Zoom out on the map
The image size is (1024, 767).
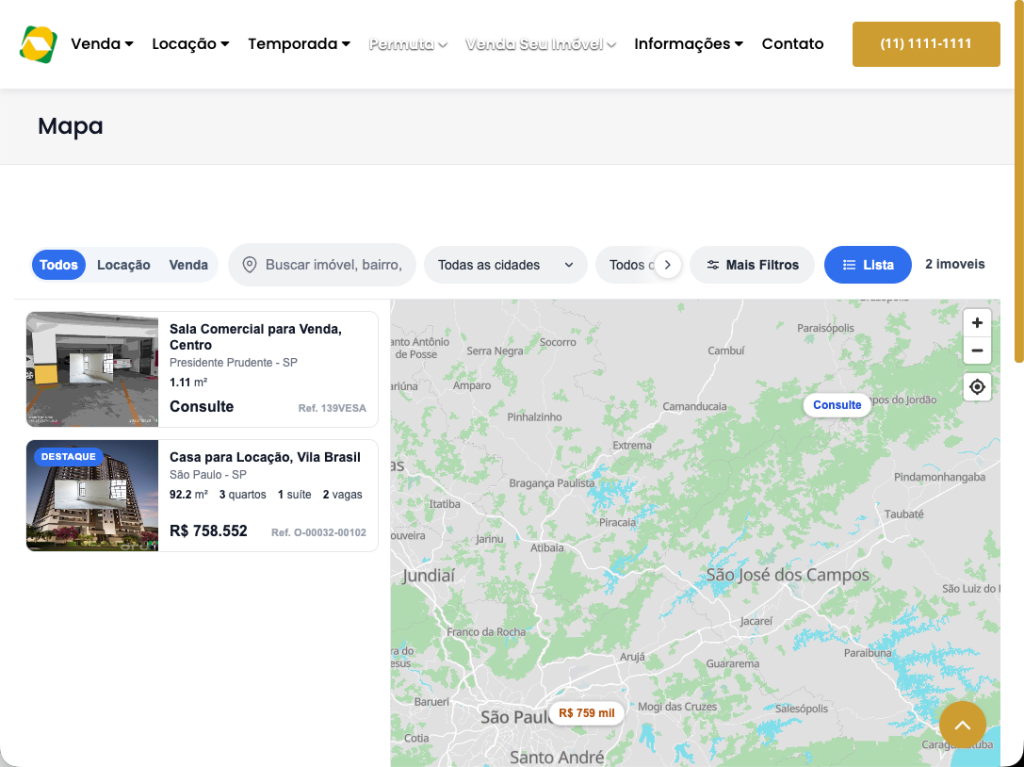click(x=977, y=351)
